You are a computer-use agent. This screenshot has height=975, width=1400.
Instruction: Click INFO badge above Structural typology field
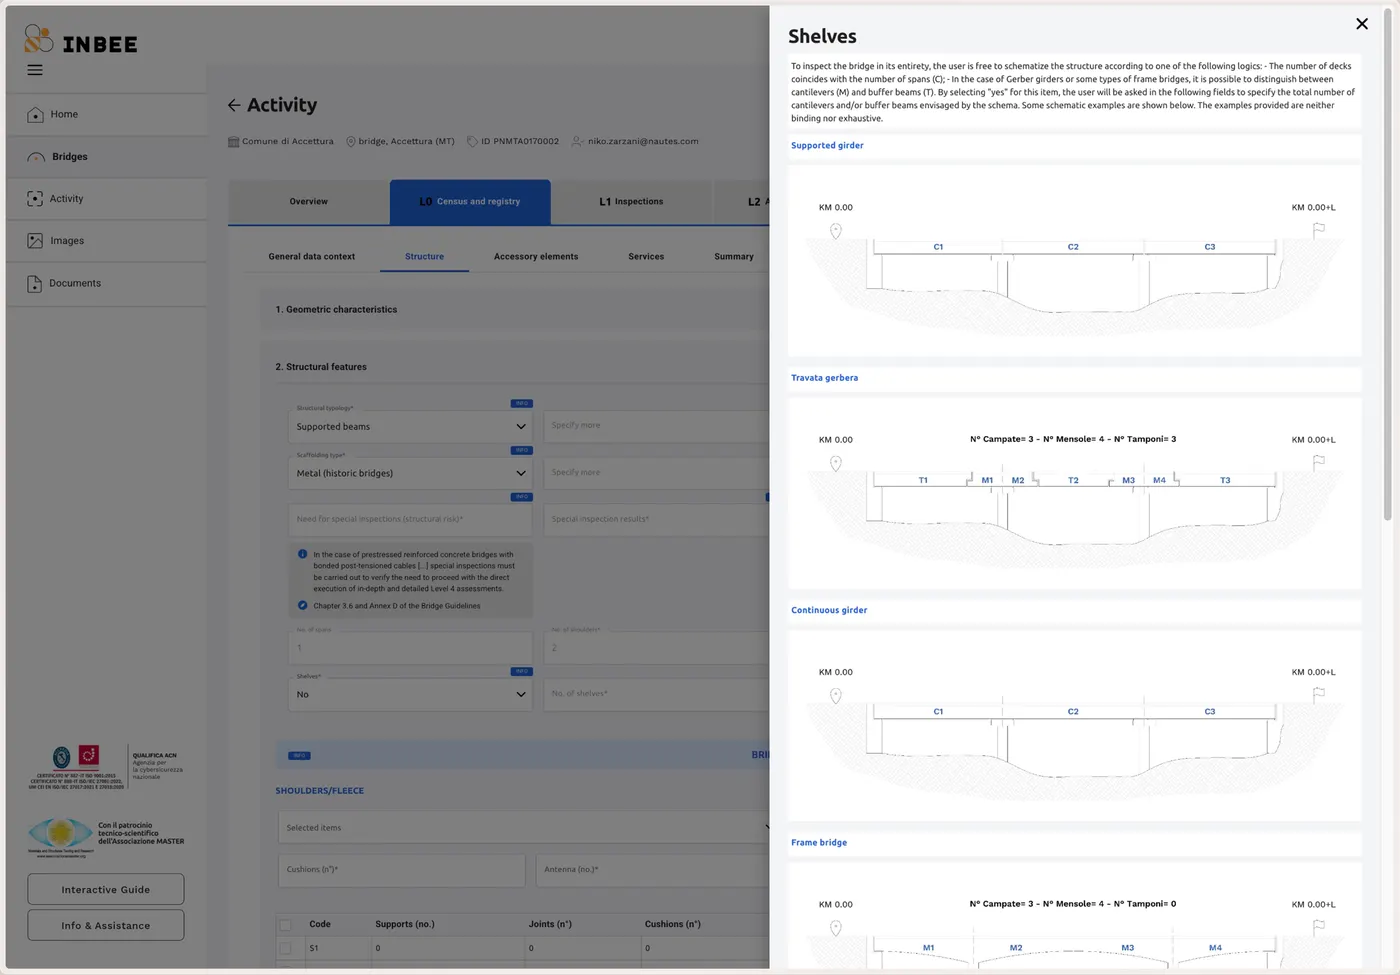521,404
